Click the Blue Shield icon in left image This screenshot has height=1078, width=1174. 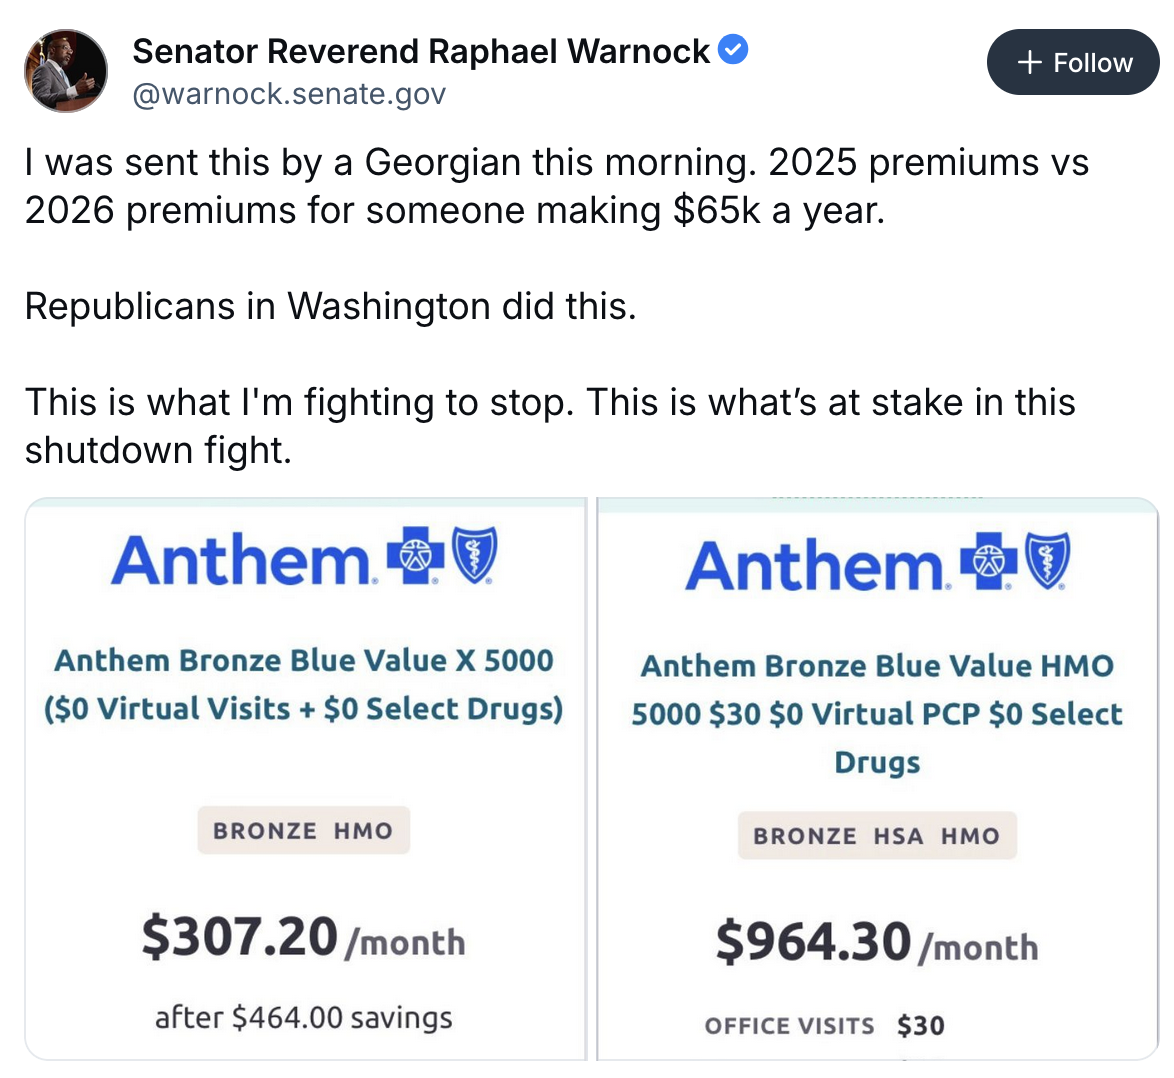(475, 555)
